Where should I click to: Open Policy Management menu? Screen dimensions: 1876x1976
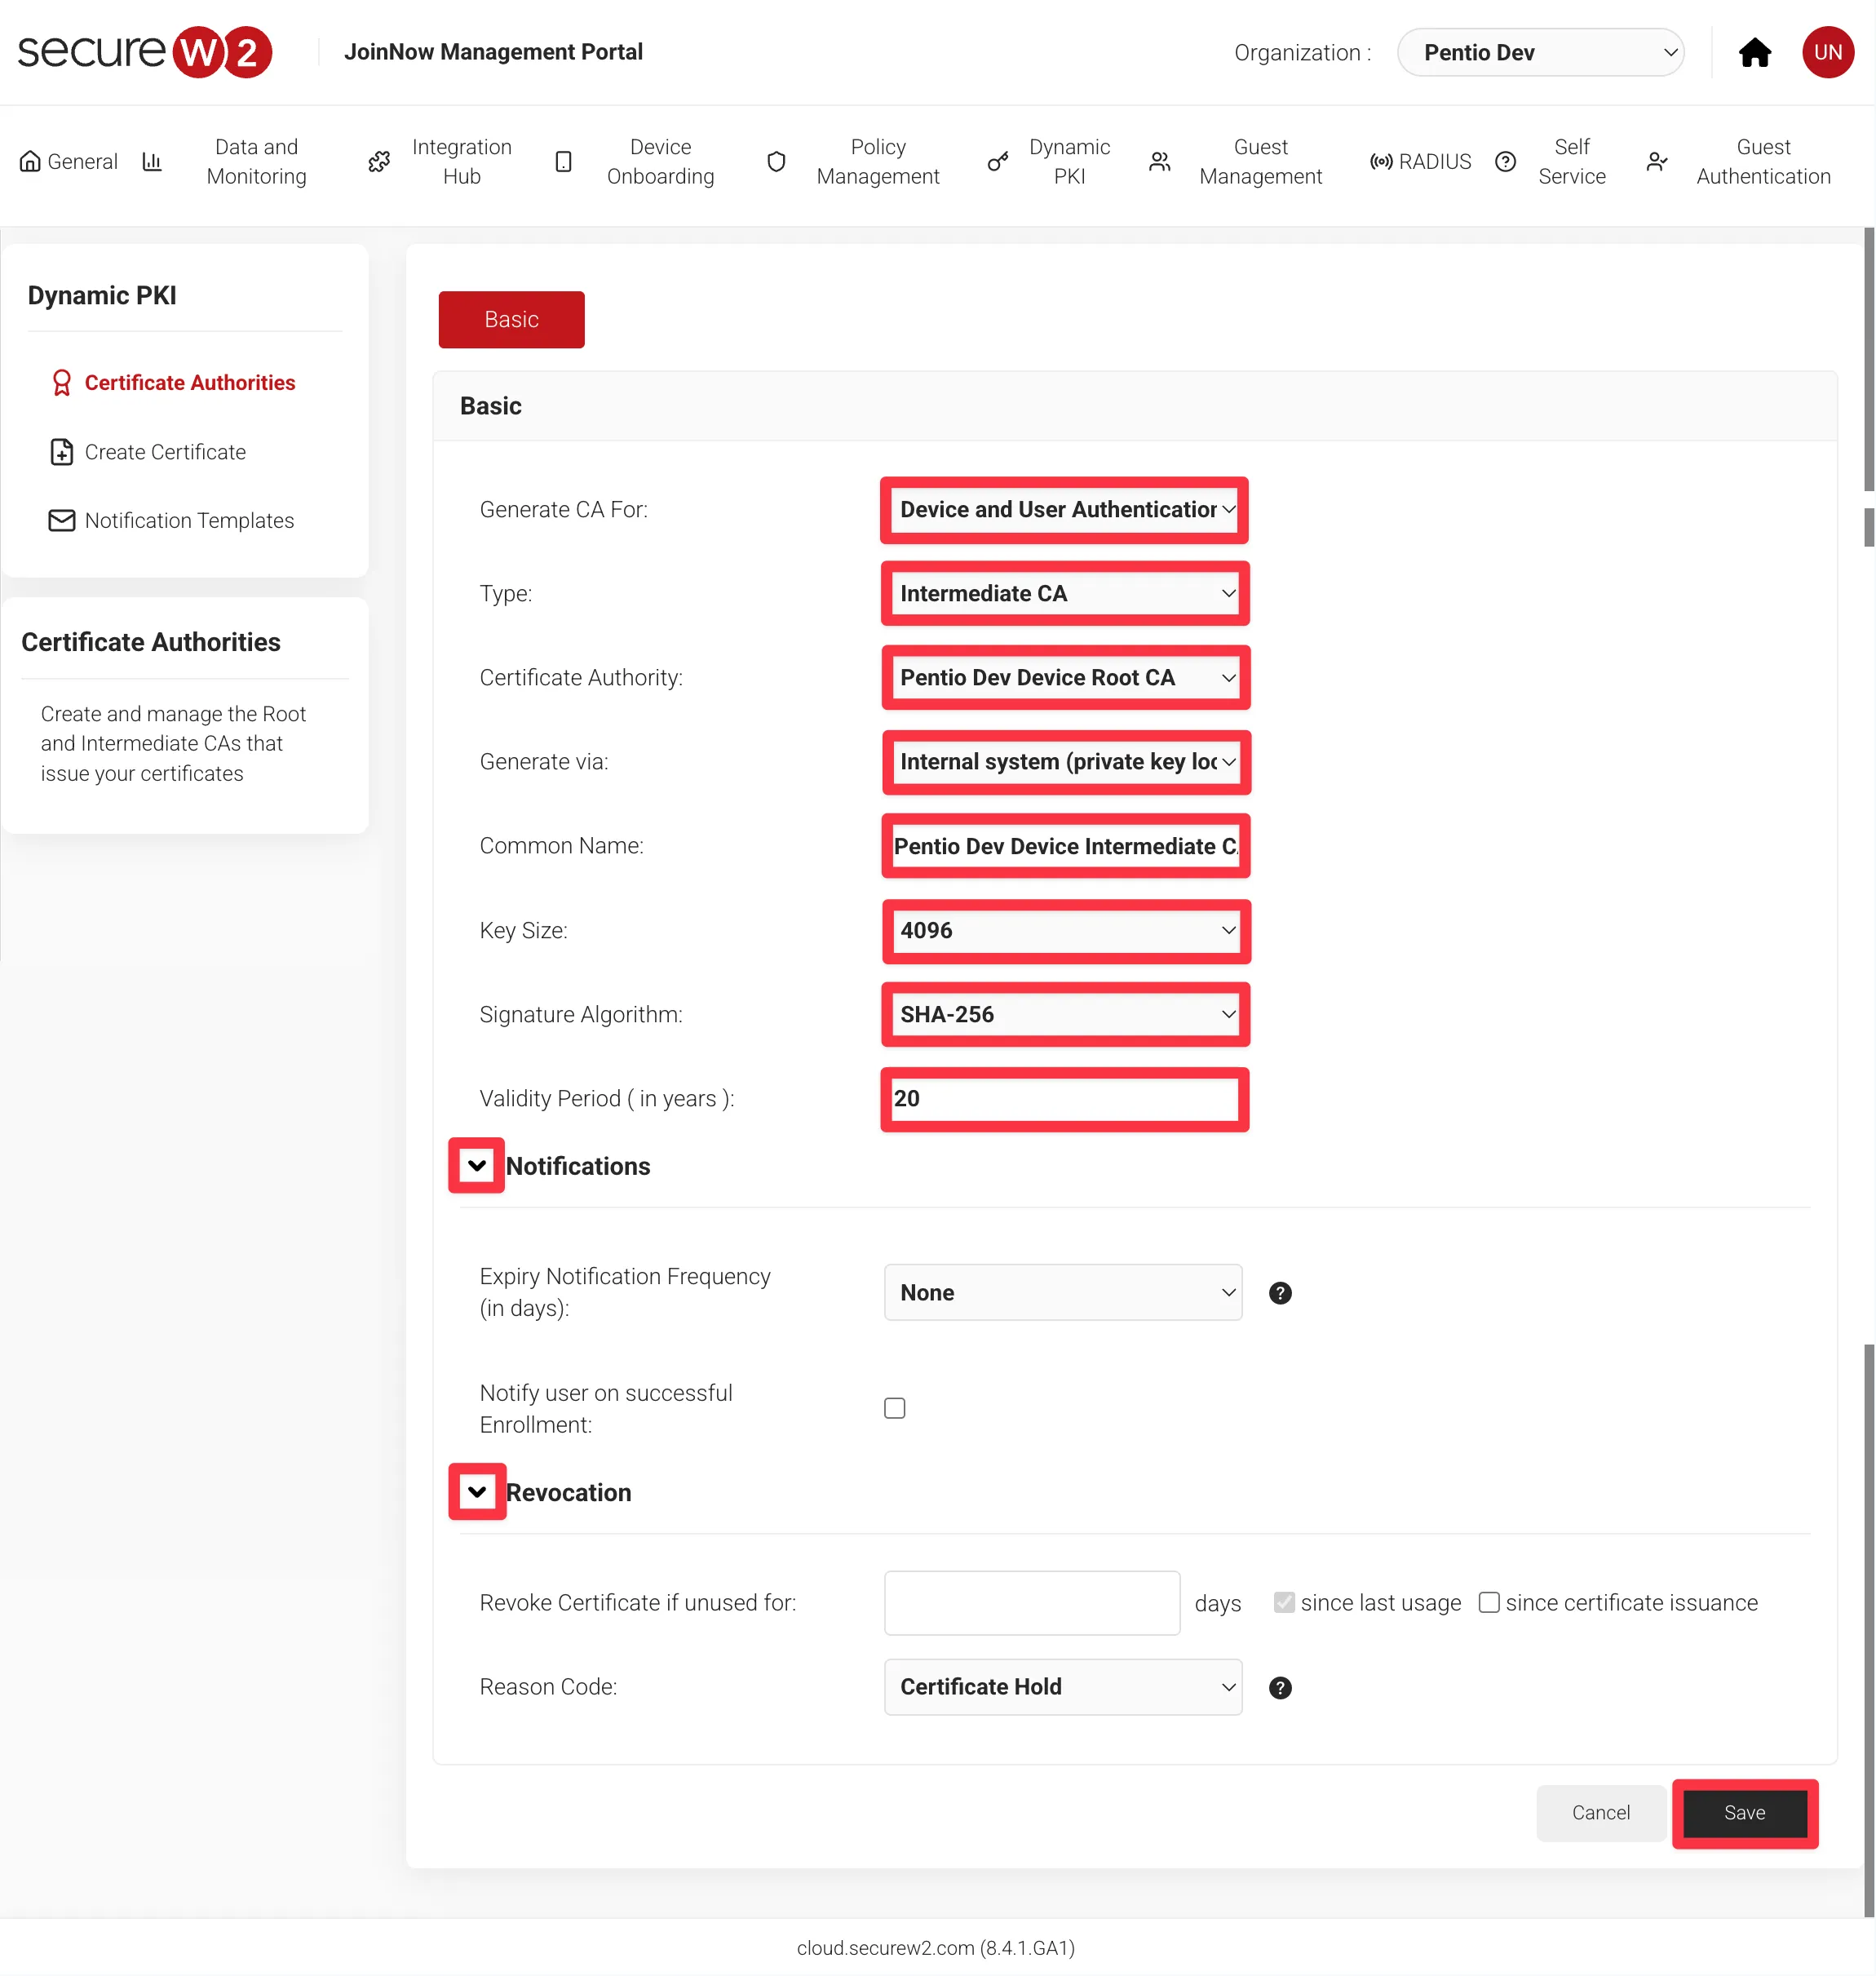877,161
